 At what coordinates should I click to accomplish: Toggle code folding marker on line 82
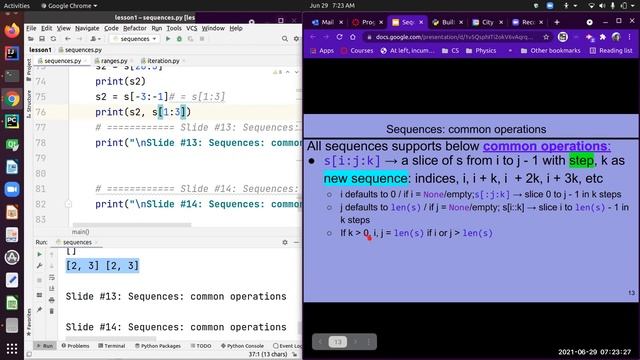[x=69, y=204]
